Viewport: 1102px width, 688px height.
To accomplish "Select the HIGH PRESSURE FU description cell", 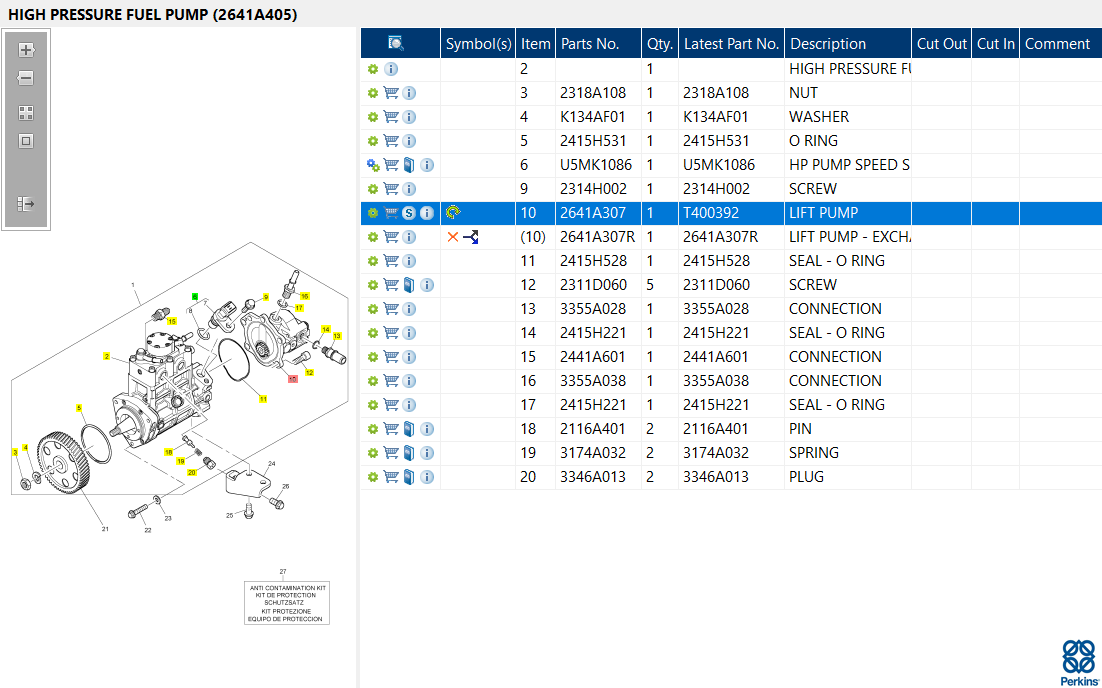I will (850, 69).
